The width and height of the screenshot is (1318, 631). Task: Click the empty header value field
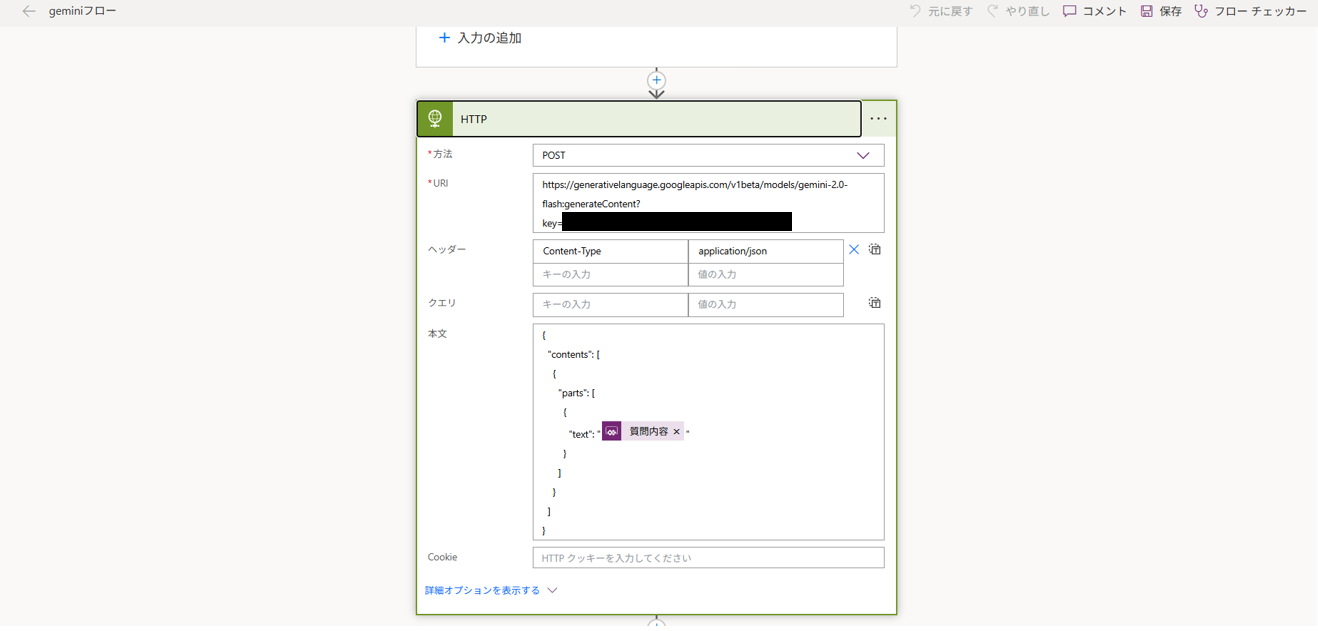[766, 274]
